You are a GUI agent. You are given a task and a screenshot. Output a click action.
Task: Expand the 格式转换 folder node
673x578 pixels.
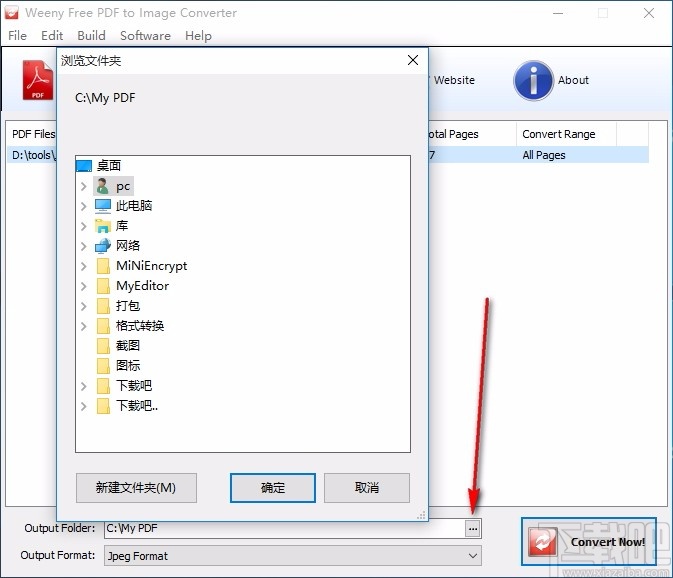click(84, 326)
